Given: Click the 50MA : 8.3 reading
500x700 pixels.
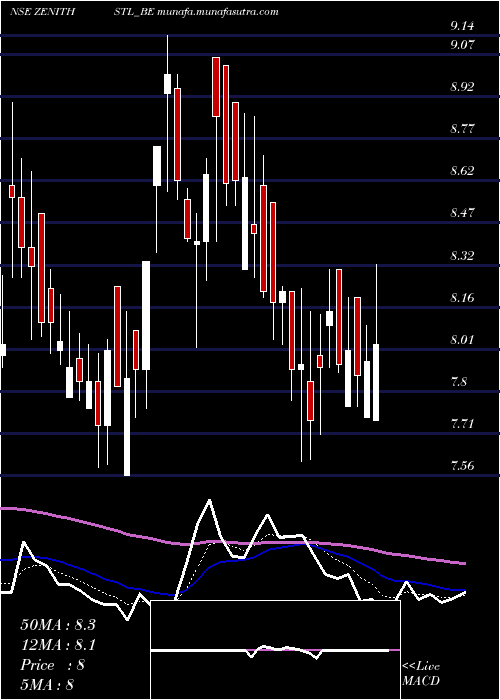Looking at the screenshot, I should (x=58, y=625).
